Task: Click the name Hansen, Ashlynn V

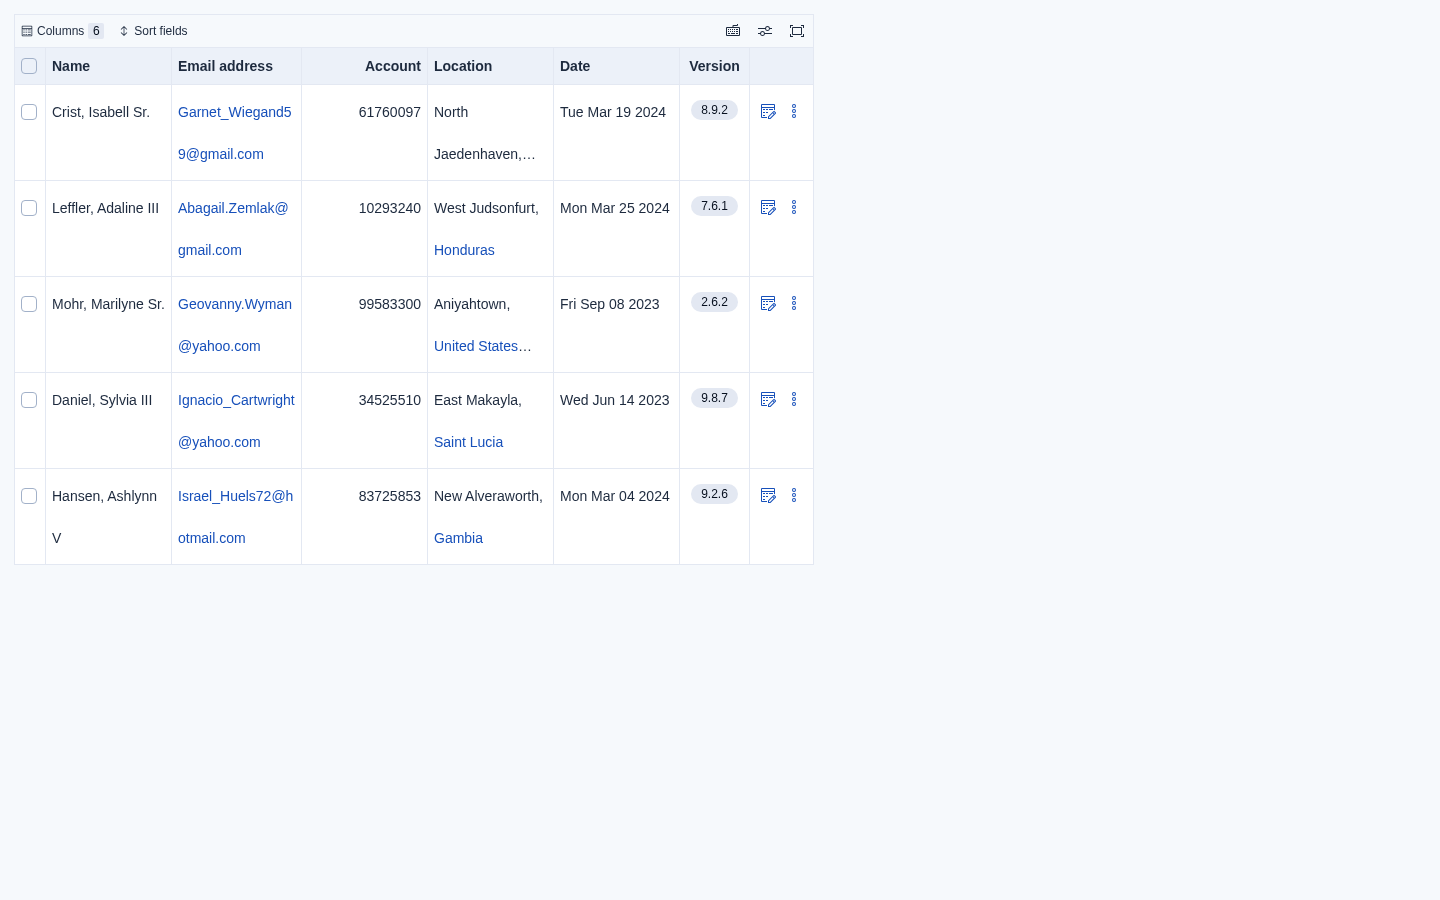Action: [104, 517]
